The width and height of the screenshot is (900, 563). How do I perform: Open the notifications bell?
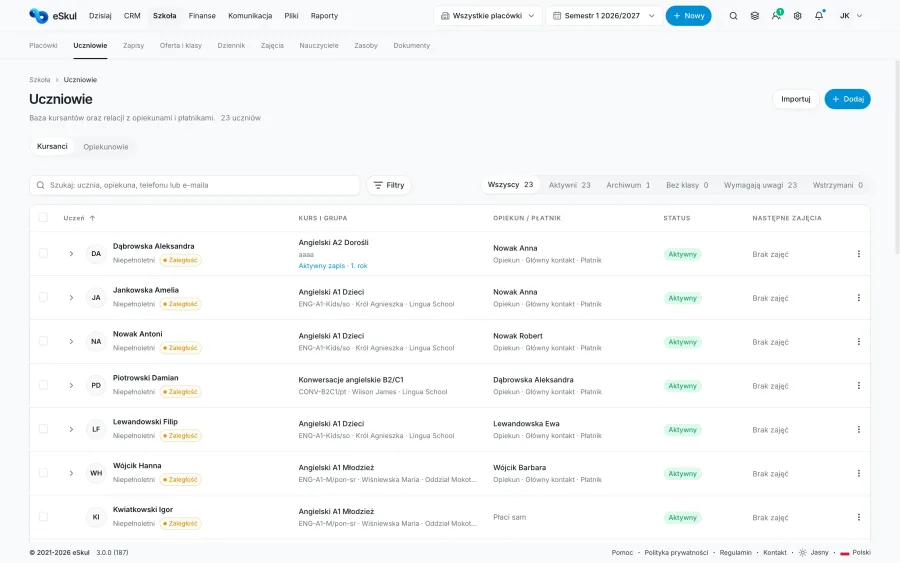pos(819,15)
